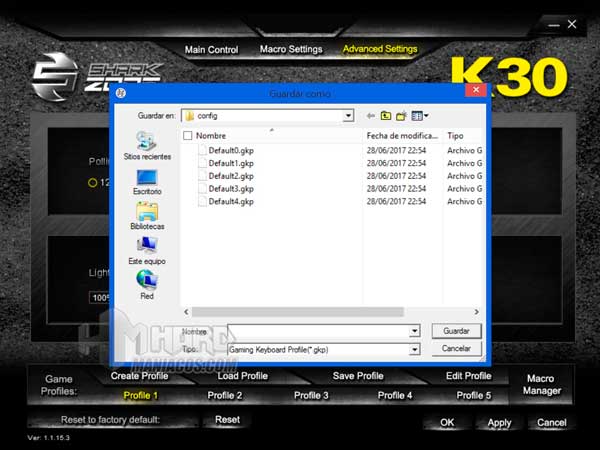Screen dimensions: 600x450
Task: Click Load Profile
Action: point(243,376)
